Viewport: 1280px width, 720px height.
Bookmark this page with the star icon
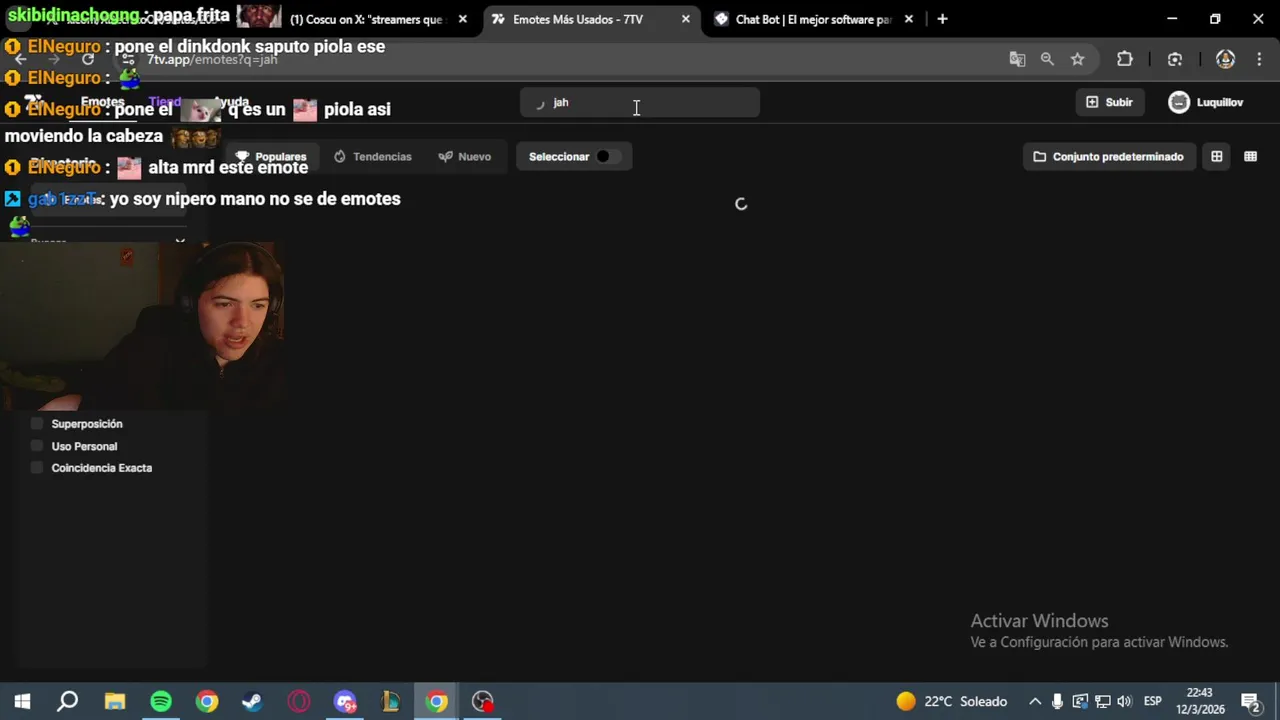pos(1077,59)
